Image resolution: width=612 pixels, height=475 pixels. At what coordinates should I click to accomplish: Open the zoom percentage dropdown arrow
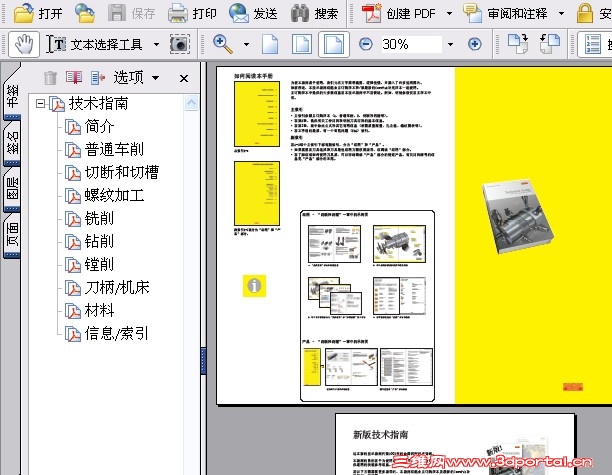click(x=450, y=44)
